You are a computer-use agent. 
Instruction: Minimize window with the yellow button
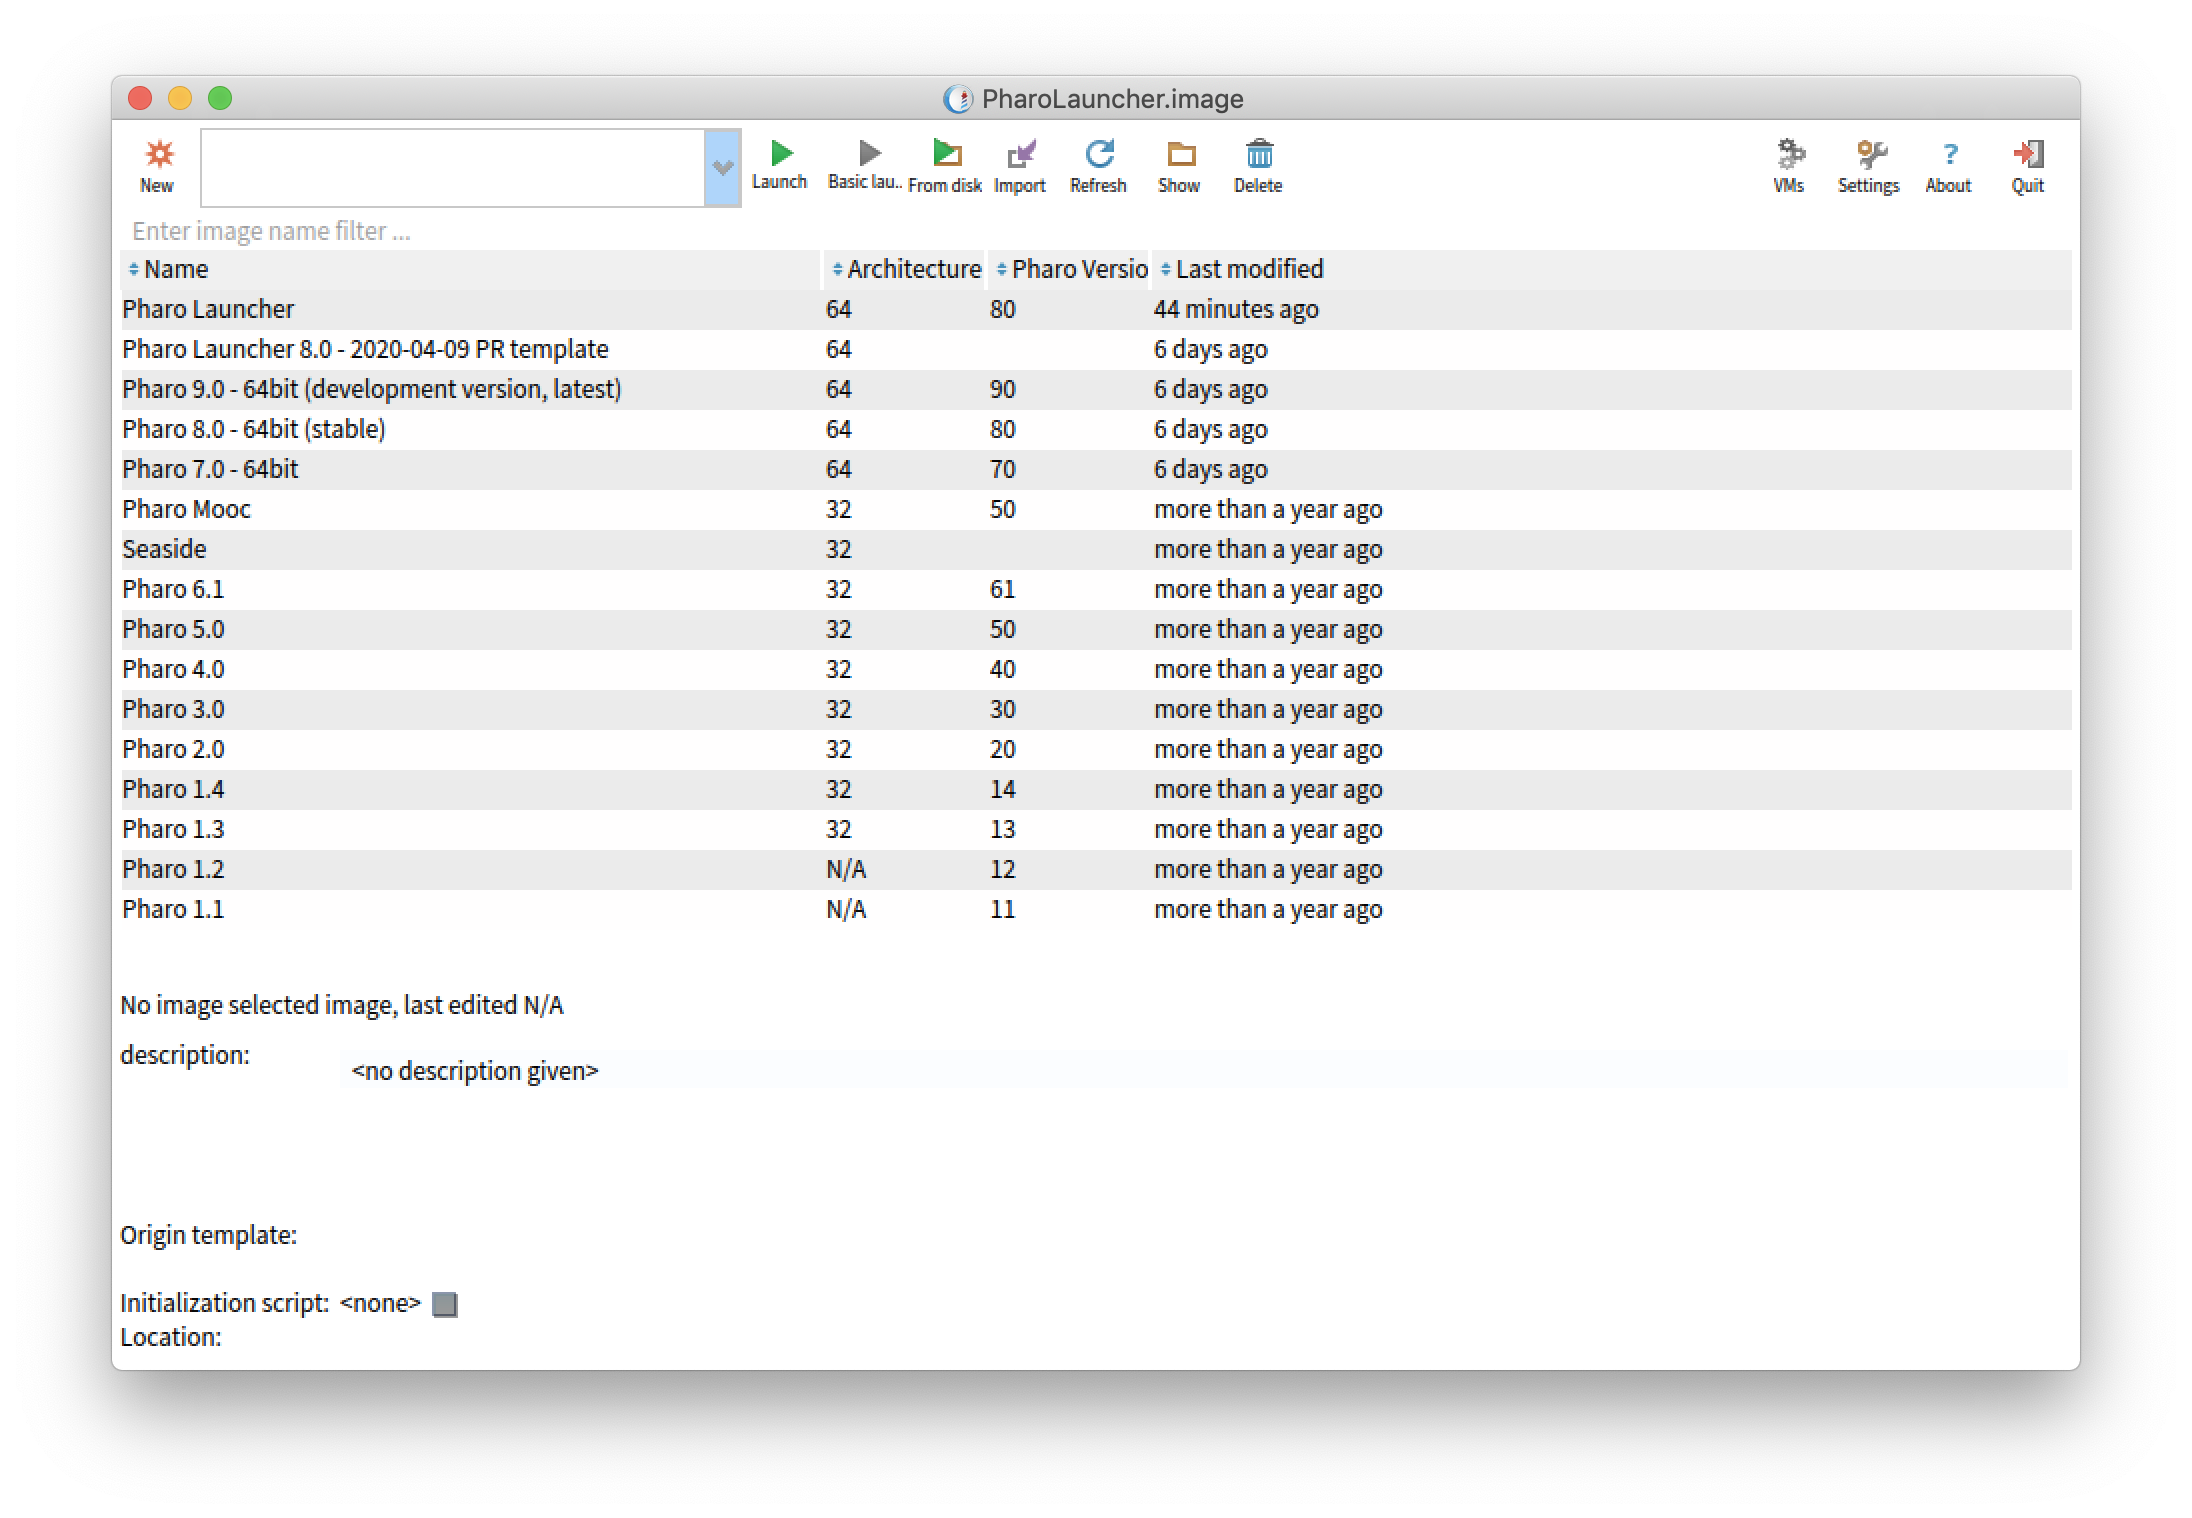pyautogui.click(x=180, y=98)
